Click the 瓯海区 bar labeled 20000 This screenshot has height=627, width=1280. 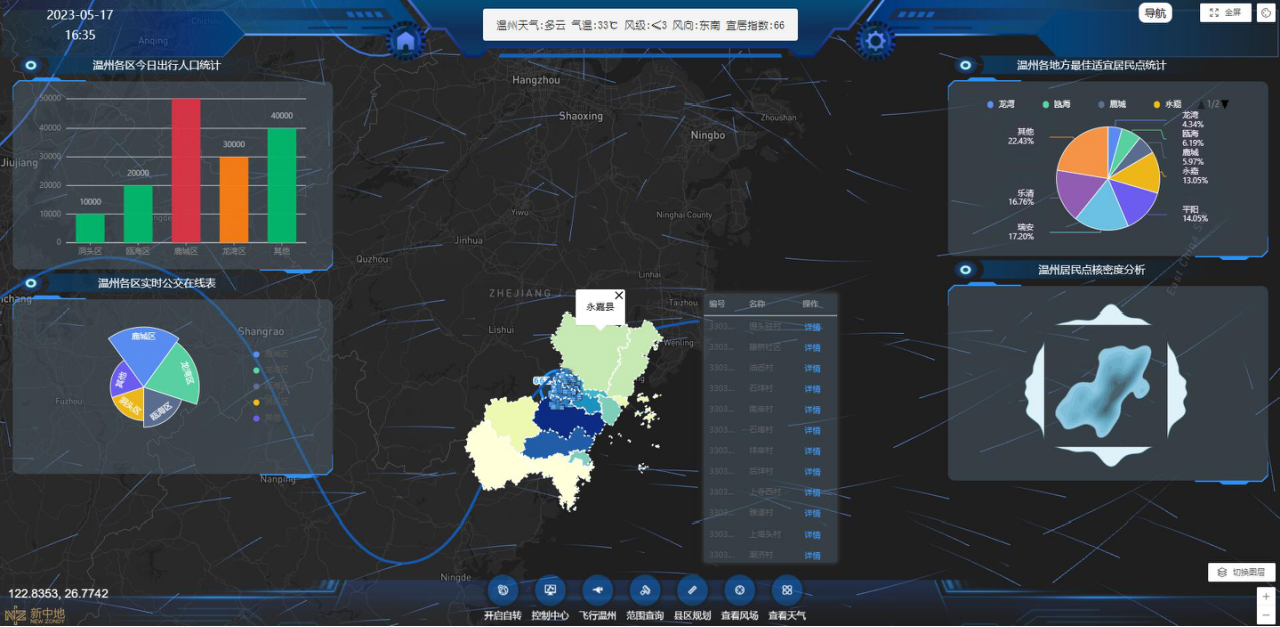pos(138,213)
